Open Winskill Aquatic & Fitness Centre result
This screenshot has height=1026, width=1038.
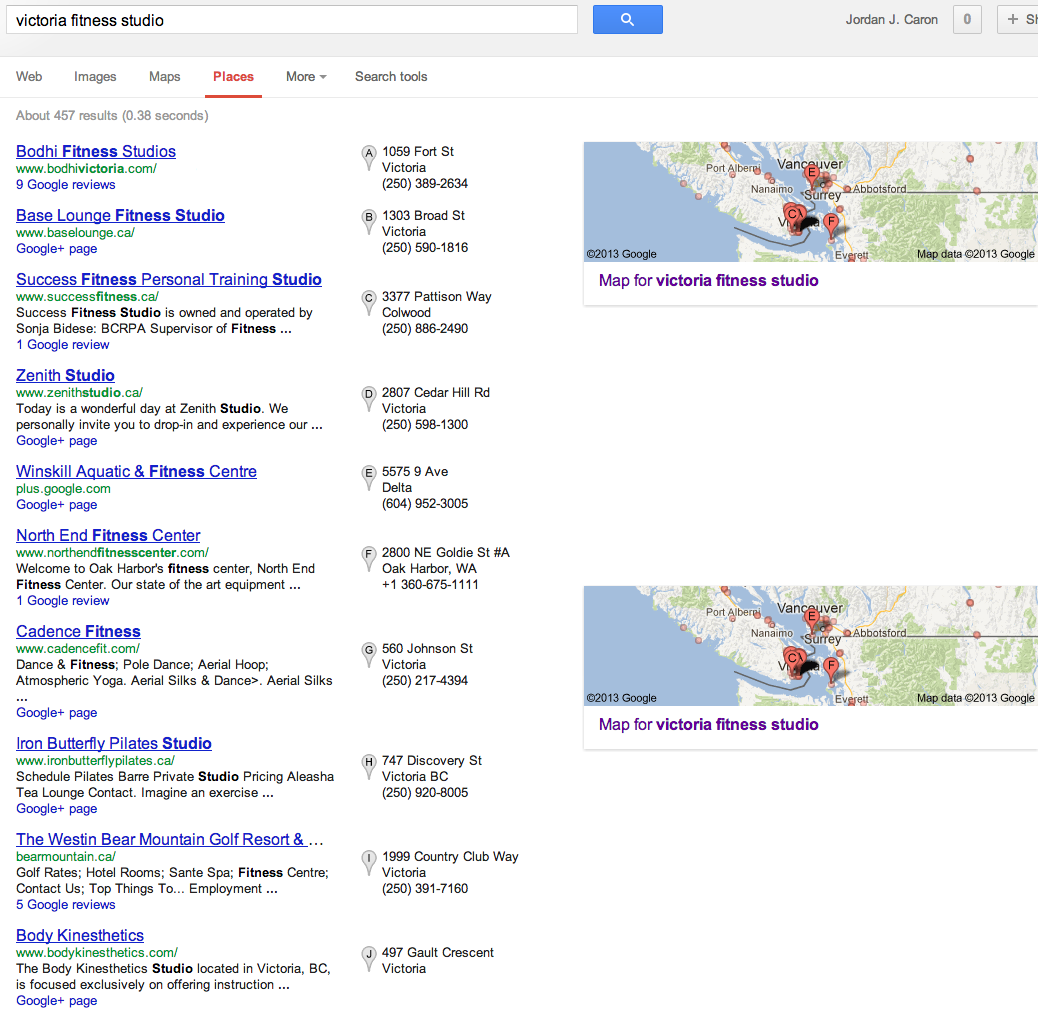pos(136,471)
